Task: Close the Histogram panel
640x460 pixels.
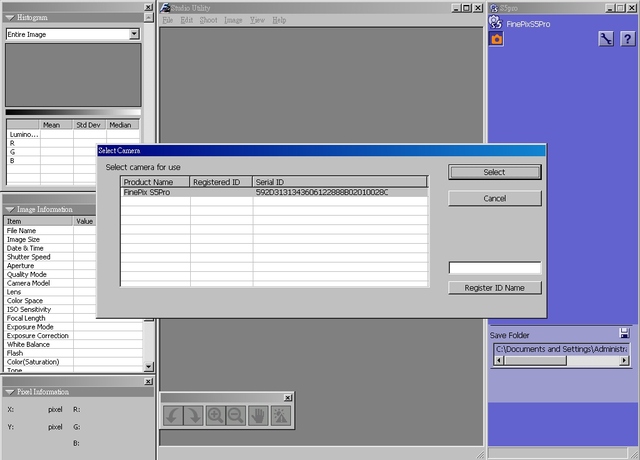Action: 149,7
